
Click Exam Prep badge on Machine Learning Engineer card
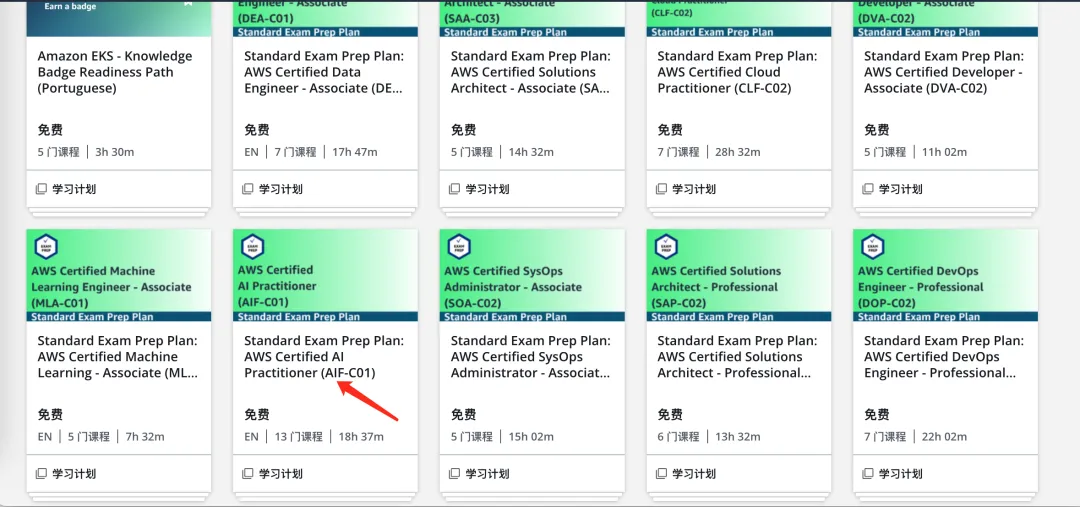tap(46, 246)
